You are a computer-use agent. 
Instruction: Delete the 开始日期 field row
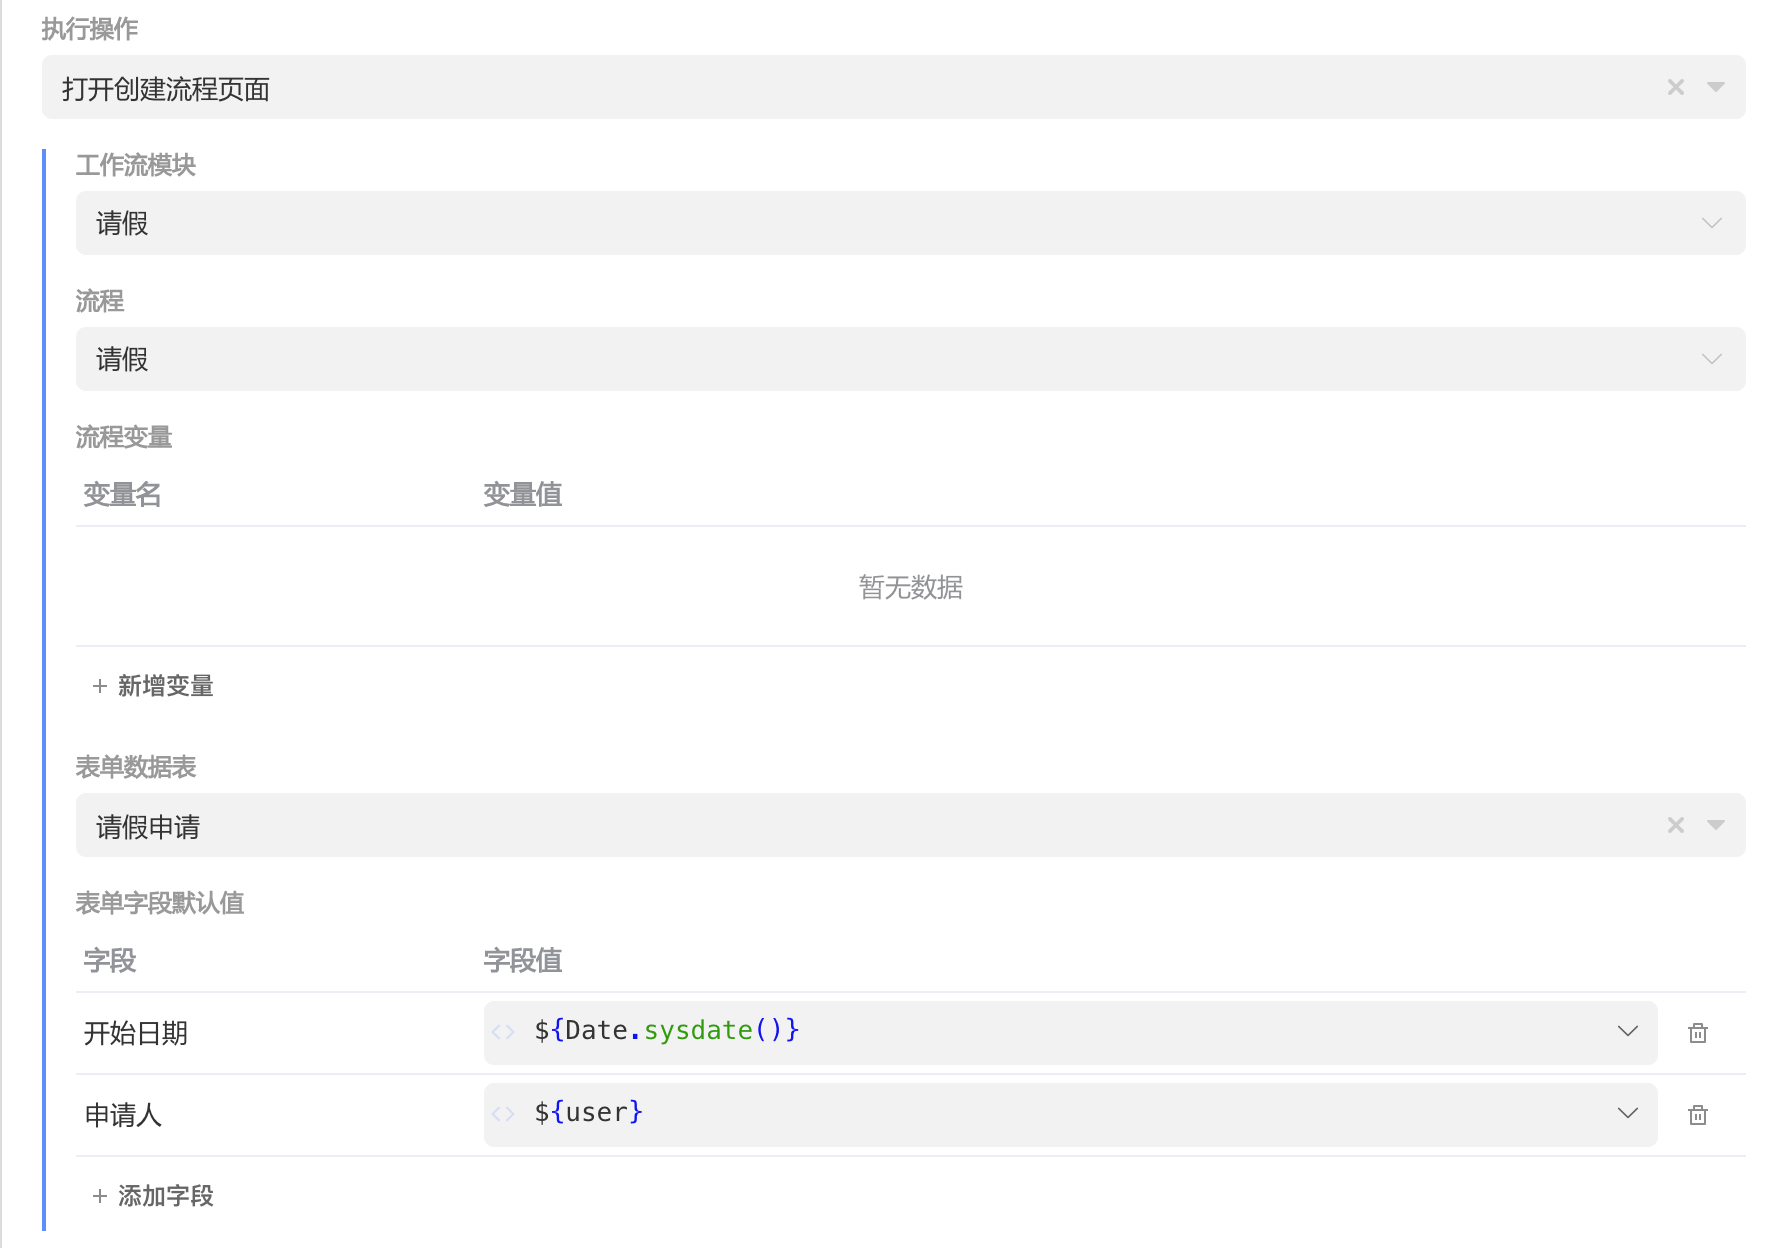tap(1698, 1033)
